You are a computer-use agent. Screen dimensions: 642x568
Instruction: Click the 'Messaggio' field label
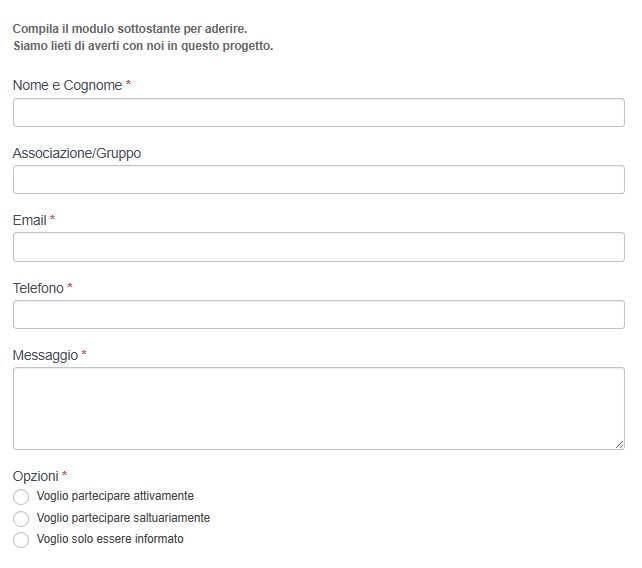click(45, 355)
